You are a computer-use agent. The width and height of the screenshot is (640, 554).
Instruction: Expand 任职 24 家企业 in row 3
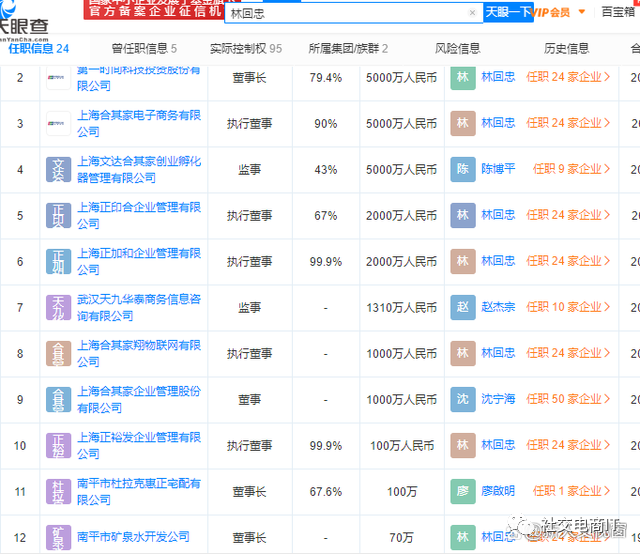click(x=568, y=122)
